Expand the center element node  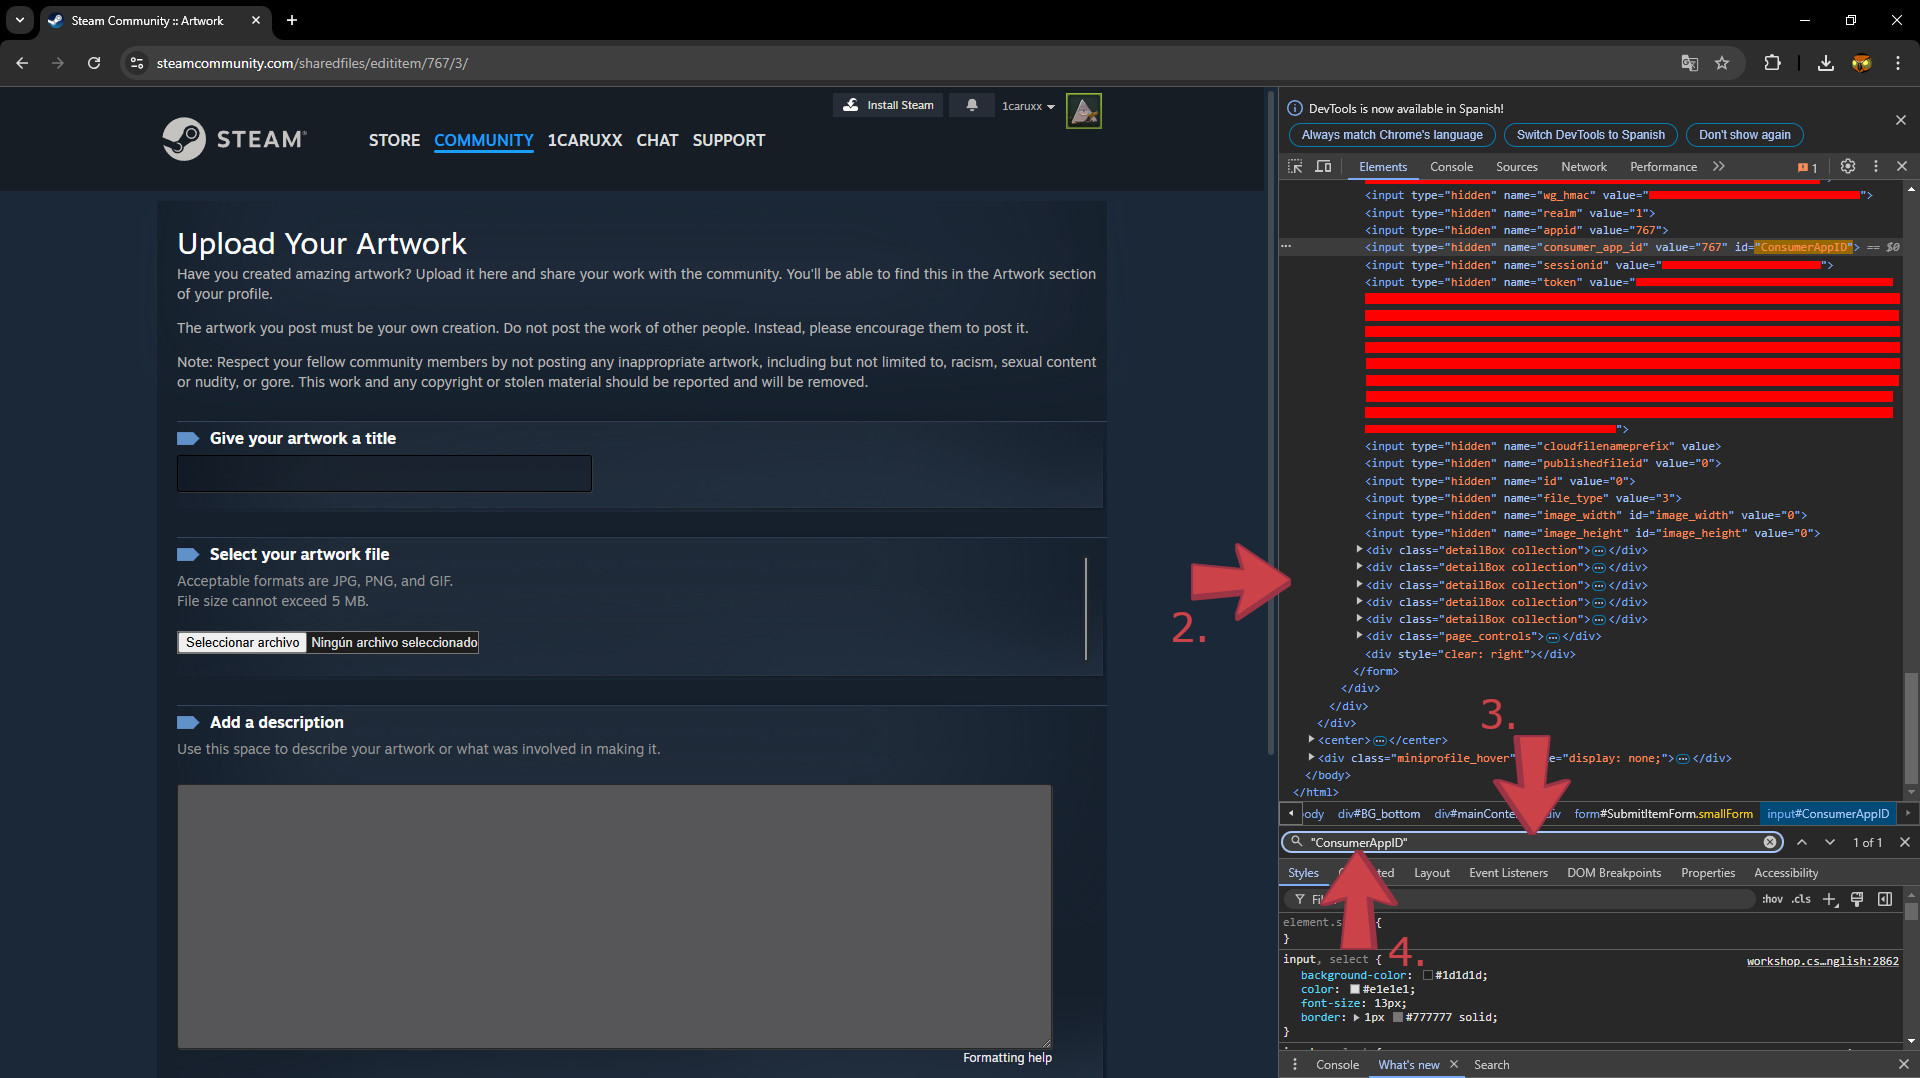(x=1311, y=740)
